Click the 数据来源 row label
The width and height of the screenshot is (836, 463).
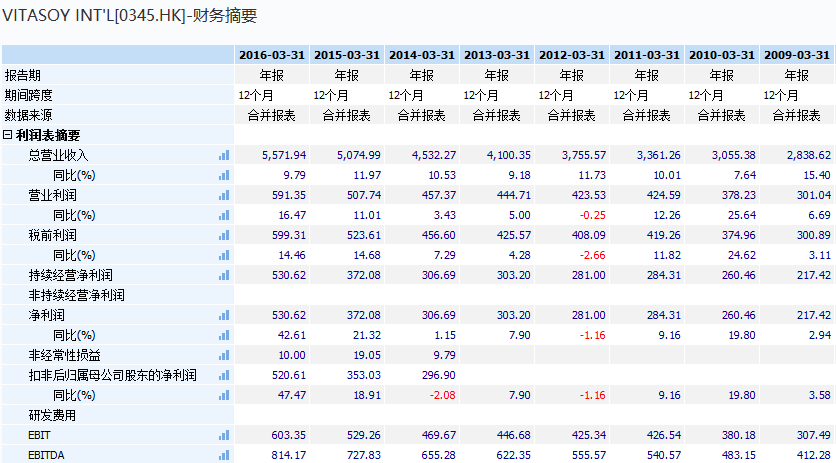pos(29,115)
